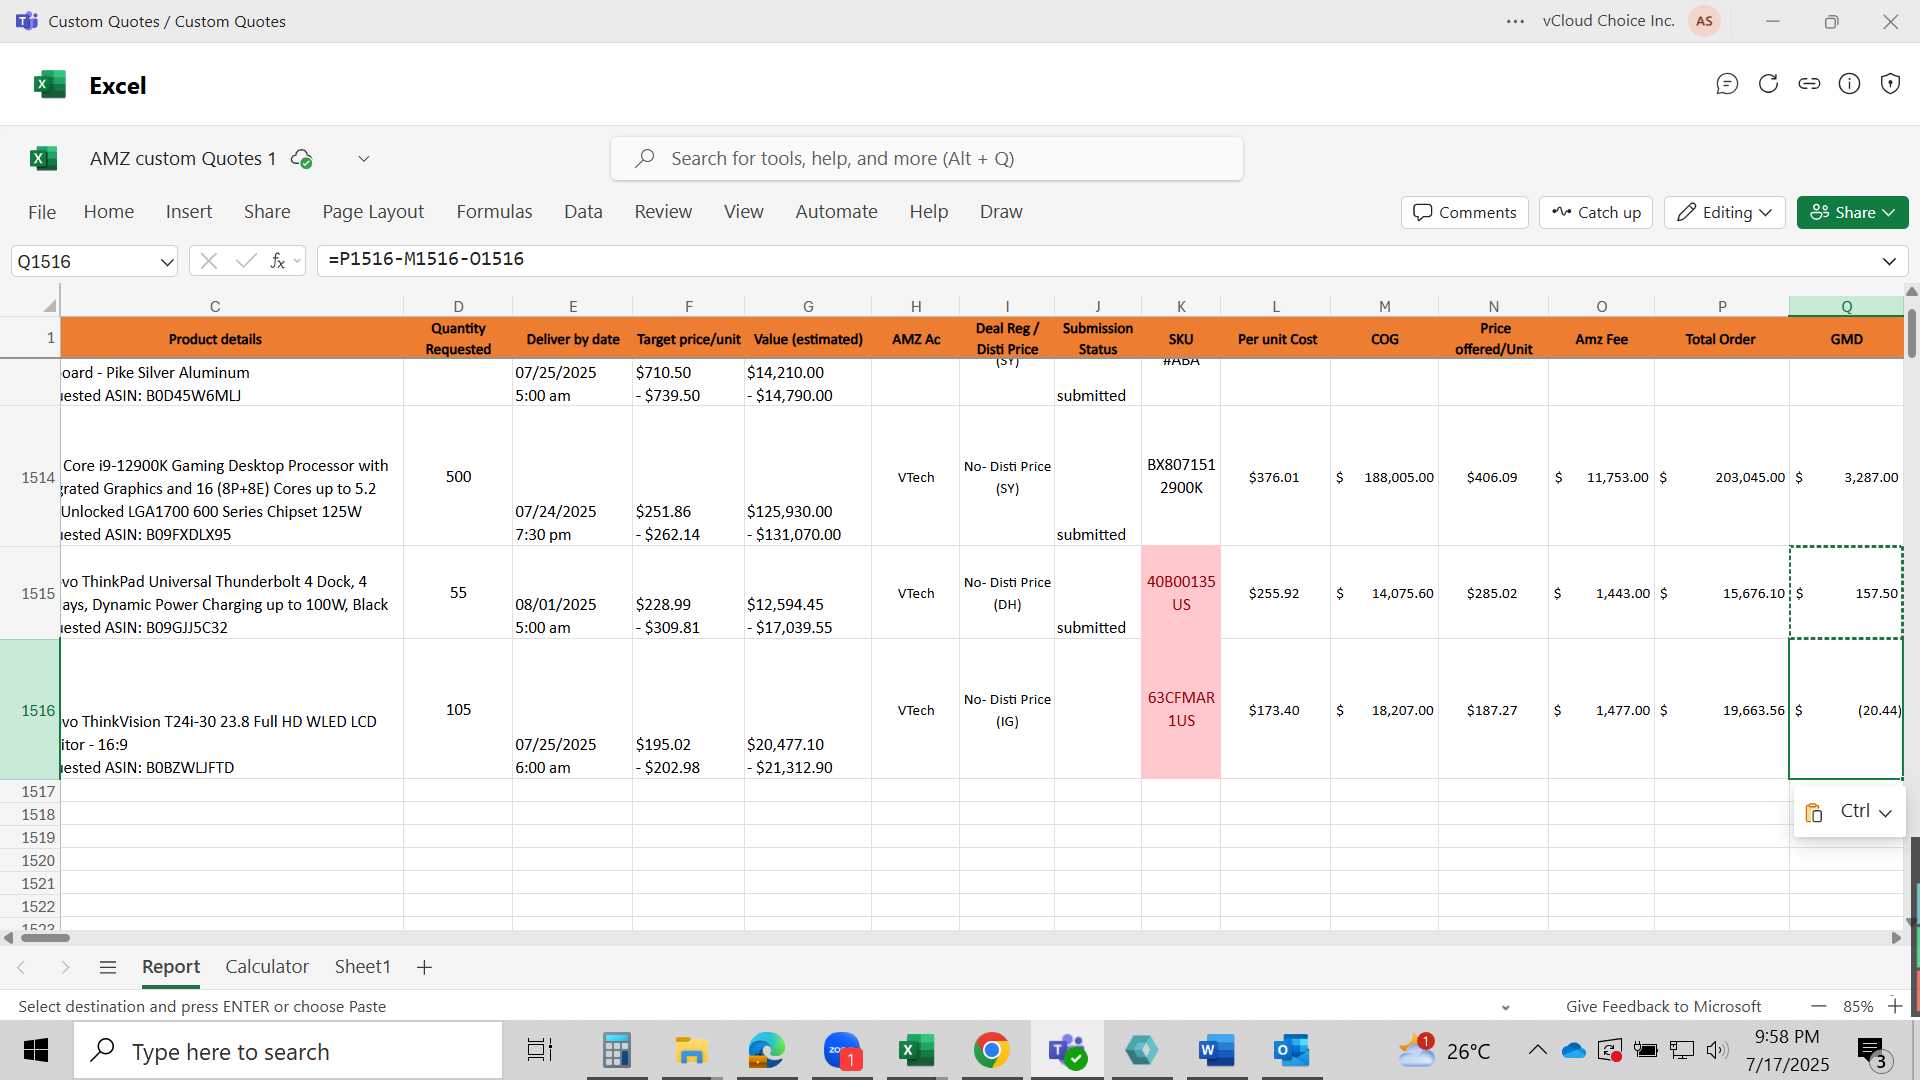Viewport: 1920px width, 1080px height.
Task: Select row 1516 header
Action: [30, 710]
